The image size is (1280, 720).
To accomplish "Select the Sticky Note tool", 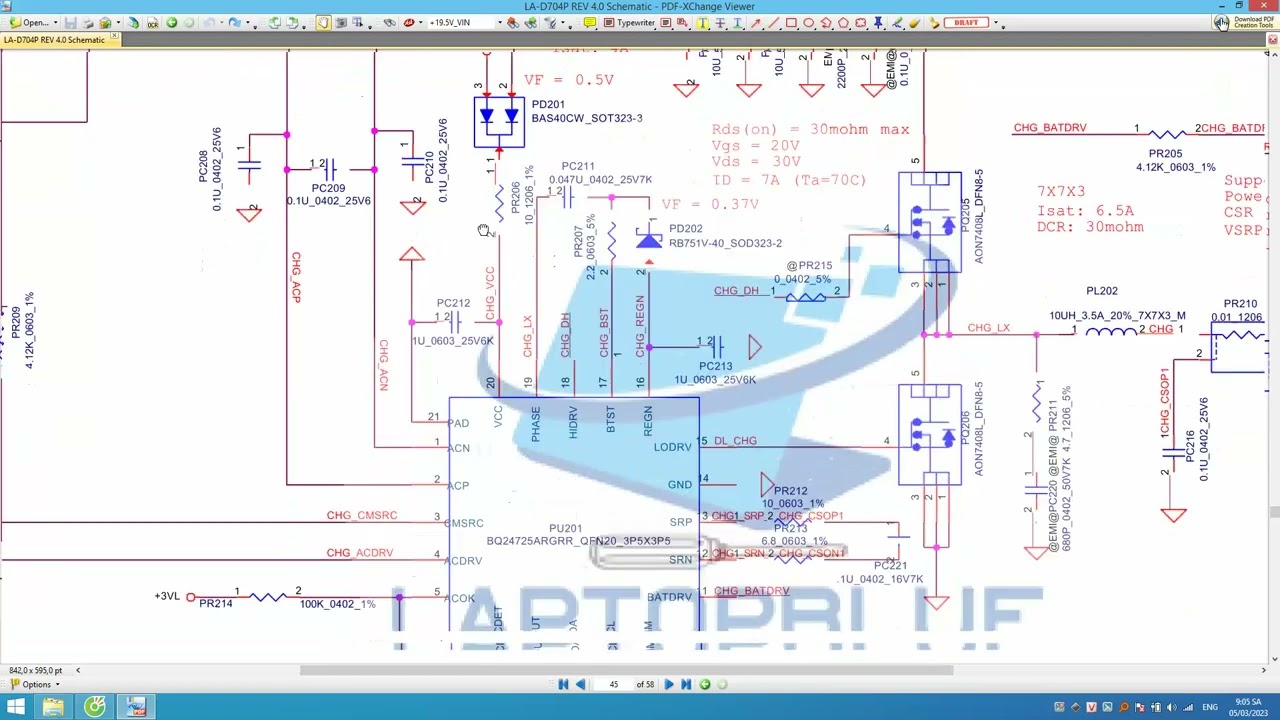I will pos(590,22).
